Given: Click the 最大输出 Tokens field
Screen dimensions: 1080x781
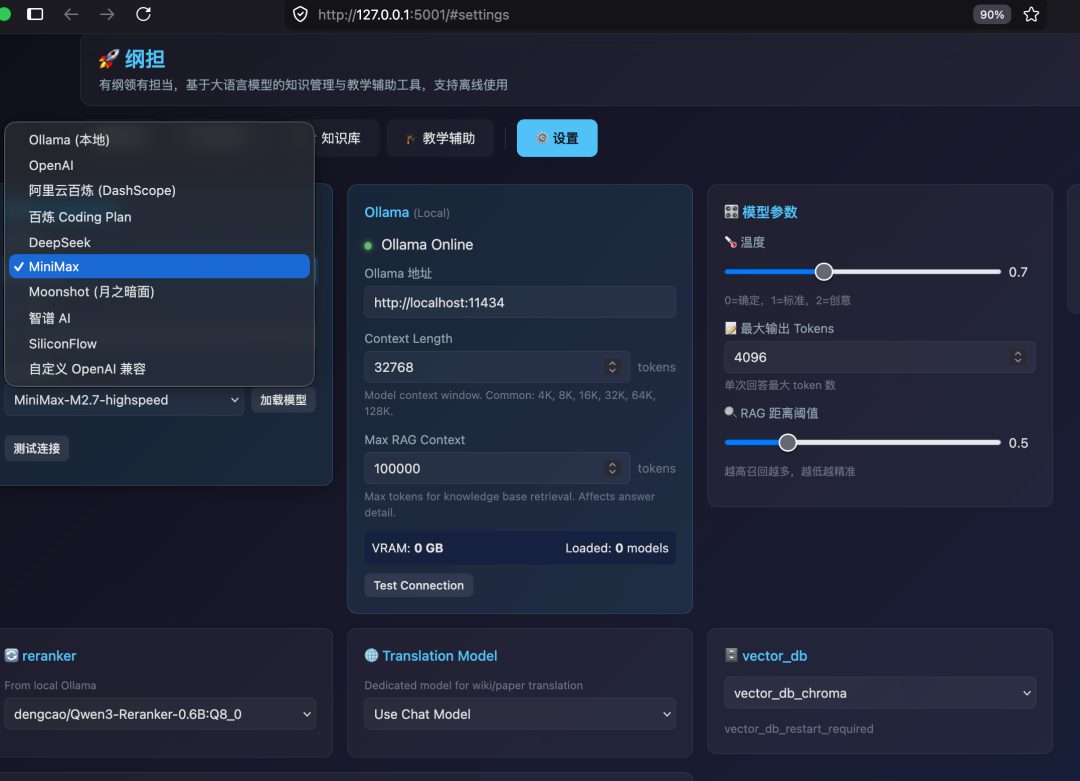Looking at the screenshot, I should pos(880,357).
